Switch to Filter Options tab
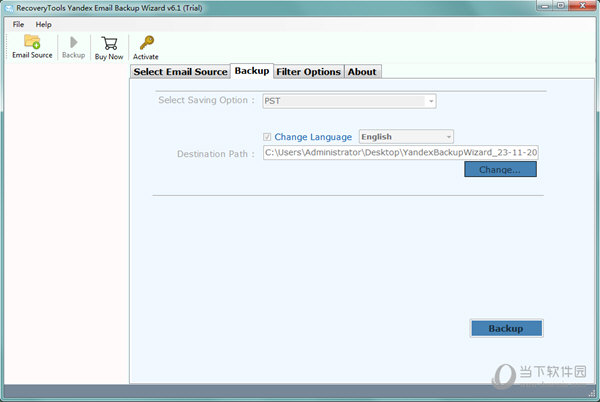 (x=308, y=72)
